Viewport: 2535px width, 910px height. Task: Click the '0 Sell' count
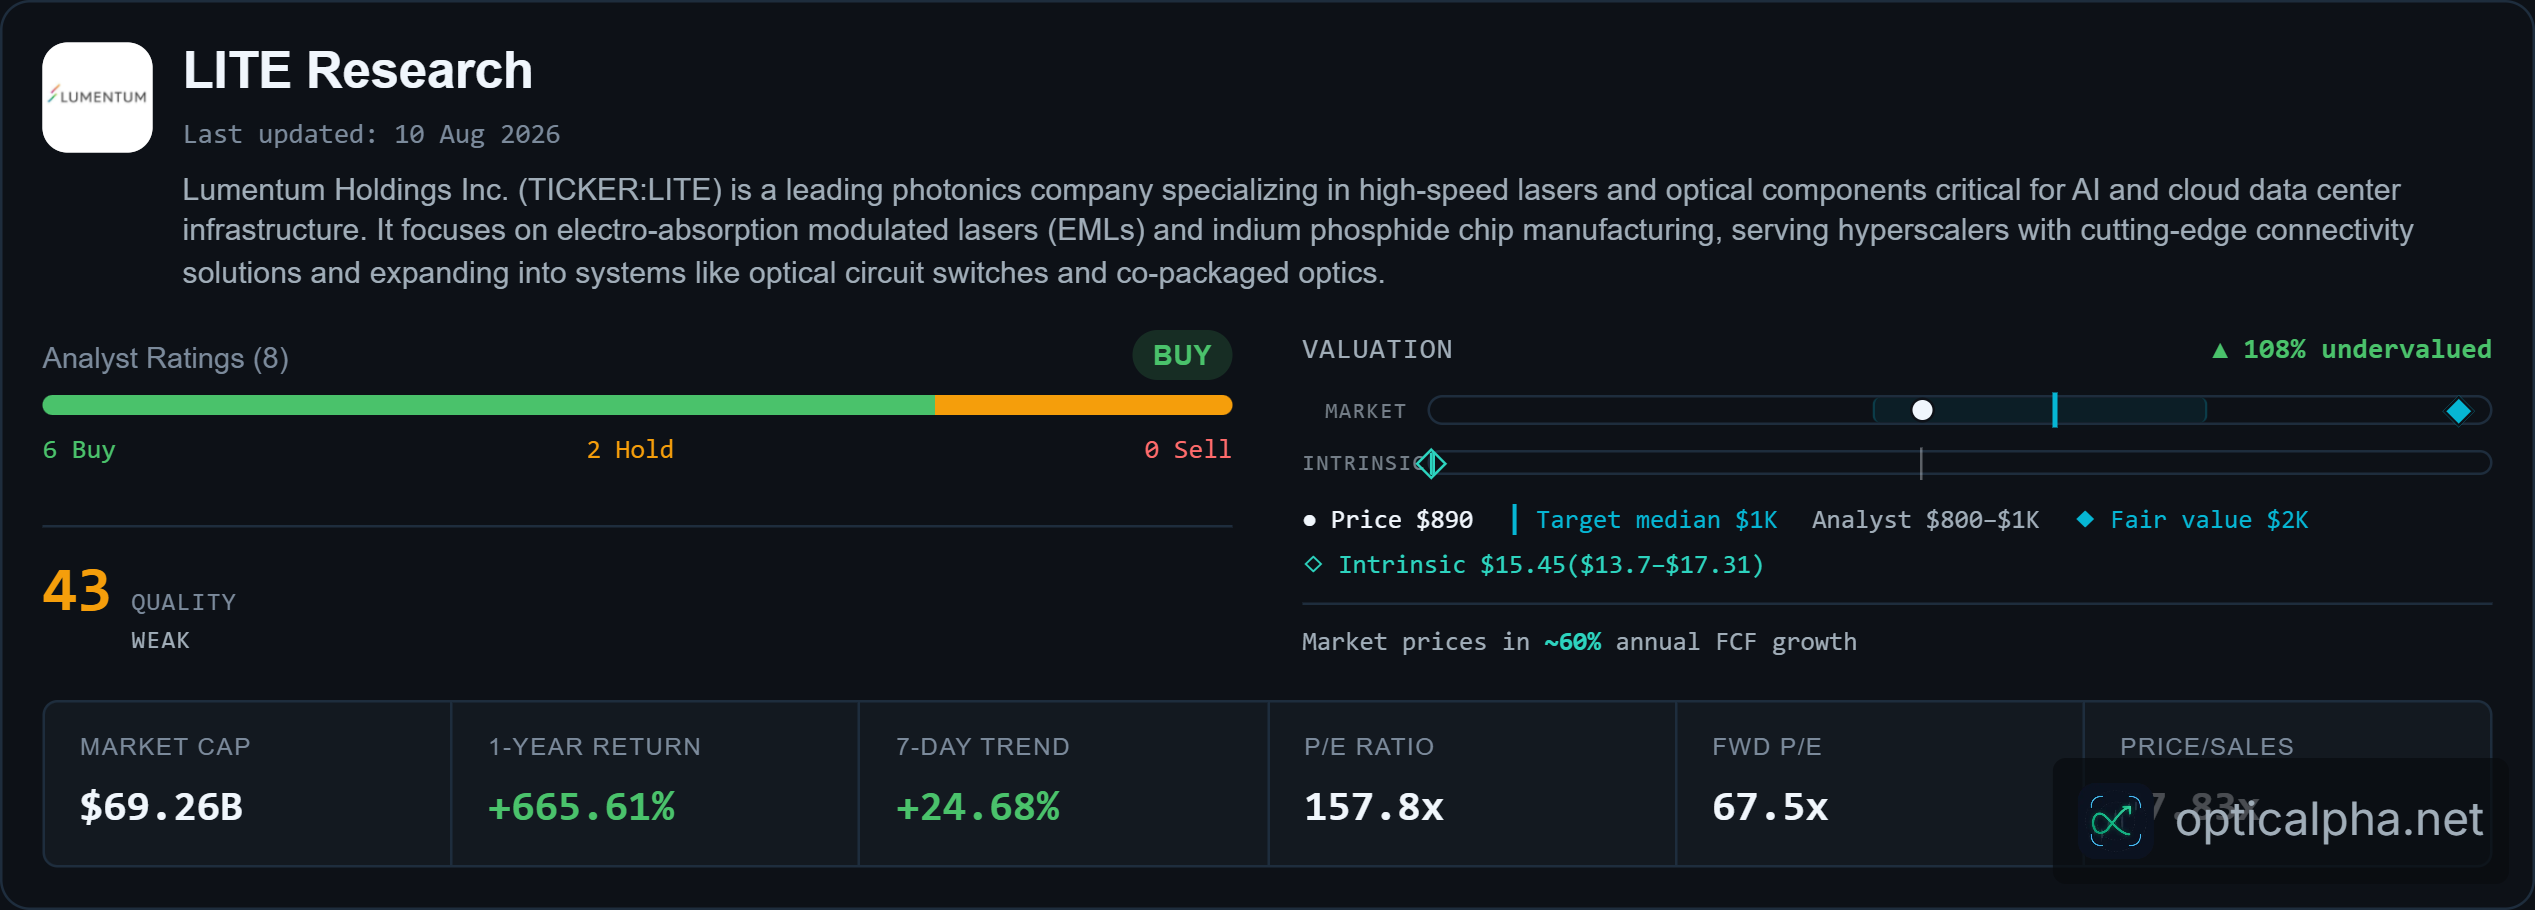(1187, 450)
